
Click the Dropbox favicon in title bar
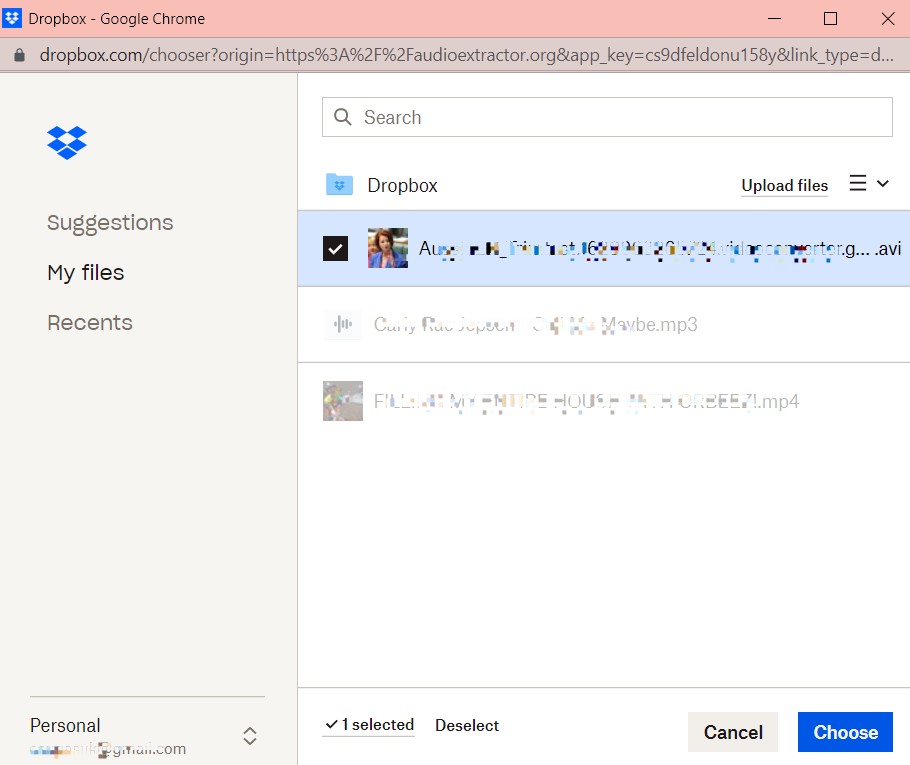click(x=12, y=18)
